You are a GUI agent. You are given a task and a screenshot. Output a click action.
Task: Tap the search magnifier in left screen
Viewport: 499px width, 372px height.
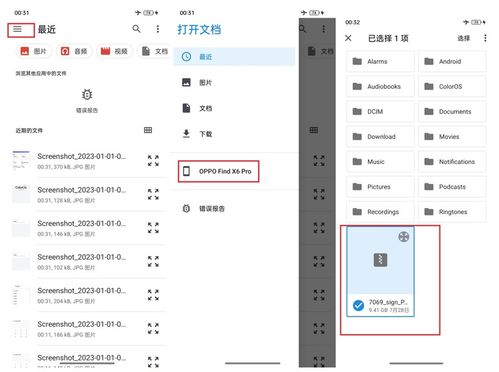(x=136, y=29)
